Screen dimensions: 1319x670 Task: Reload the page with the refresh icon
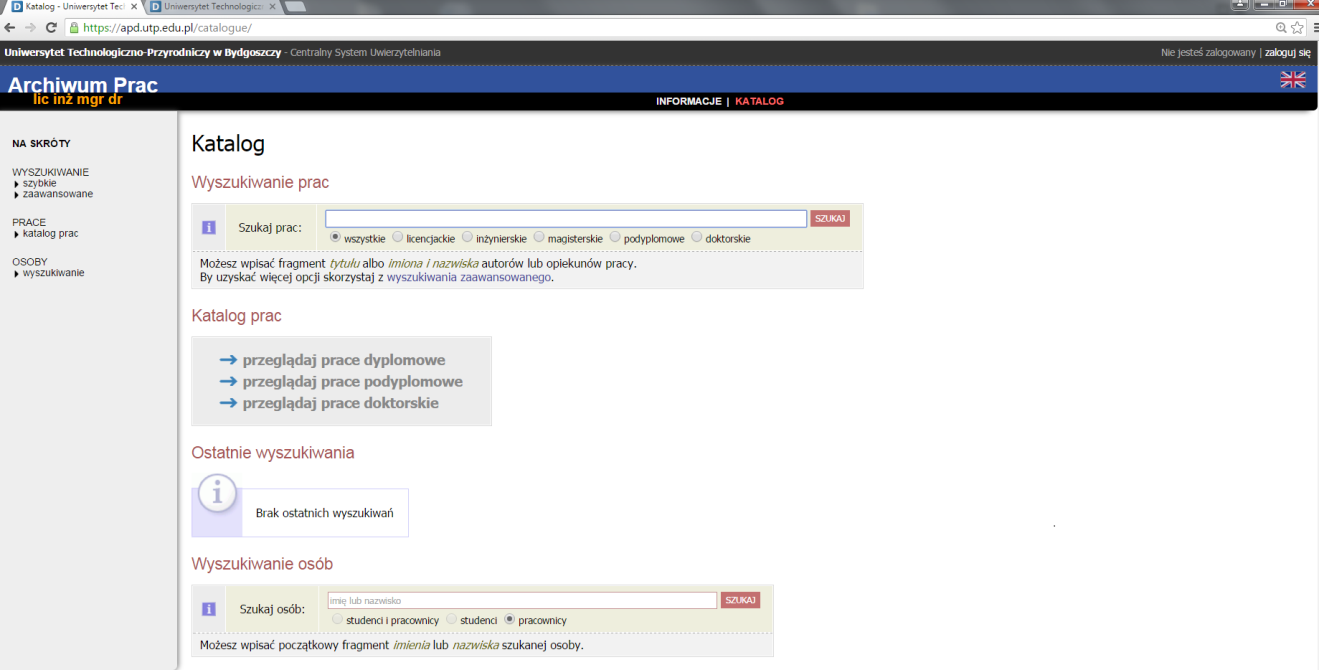[52, 28]
